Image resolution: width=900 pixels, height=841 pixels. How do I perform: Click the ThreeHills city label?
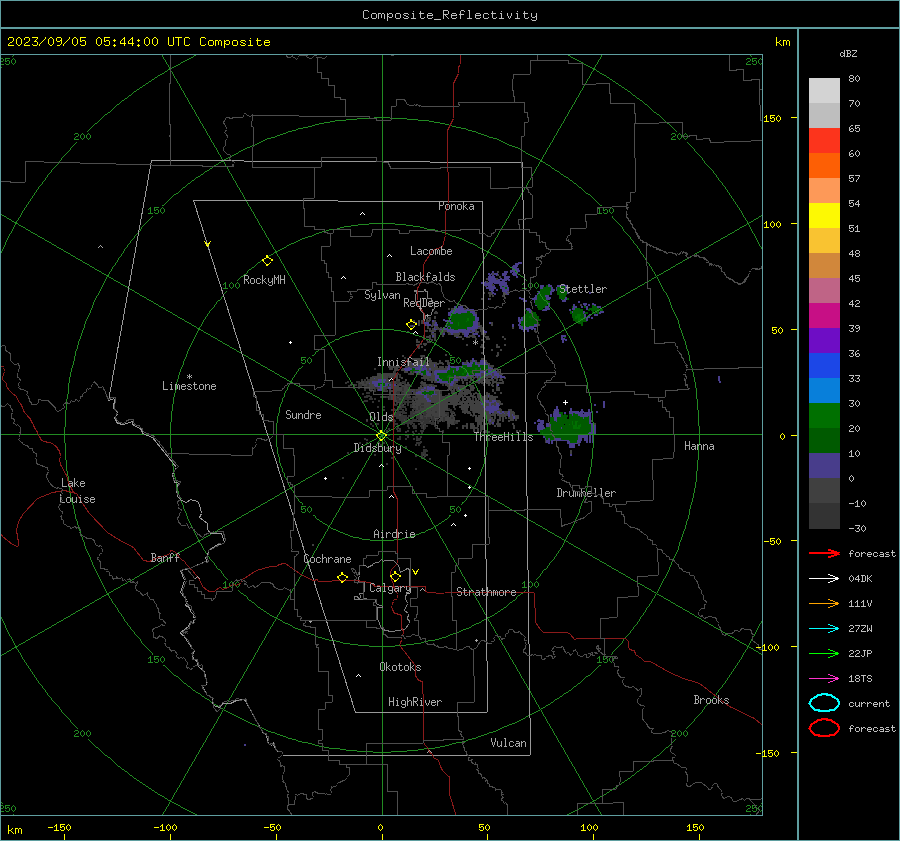pos(503,437)
